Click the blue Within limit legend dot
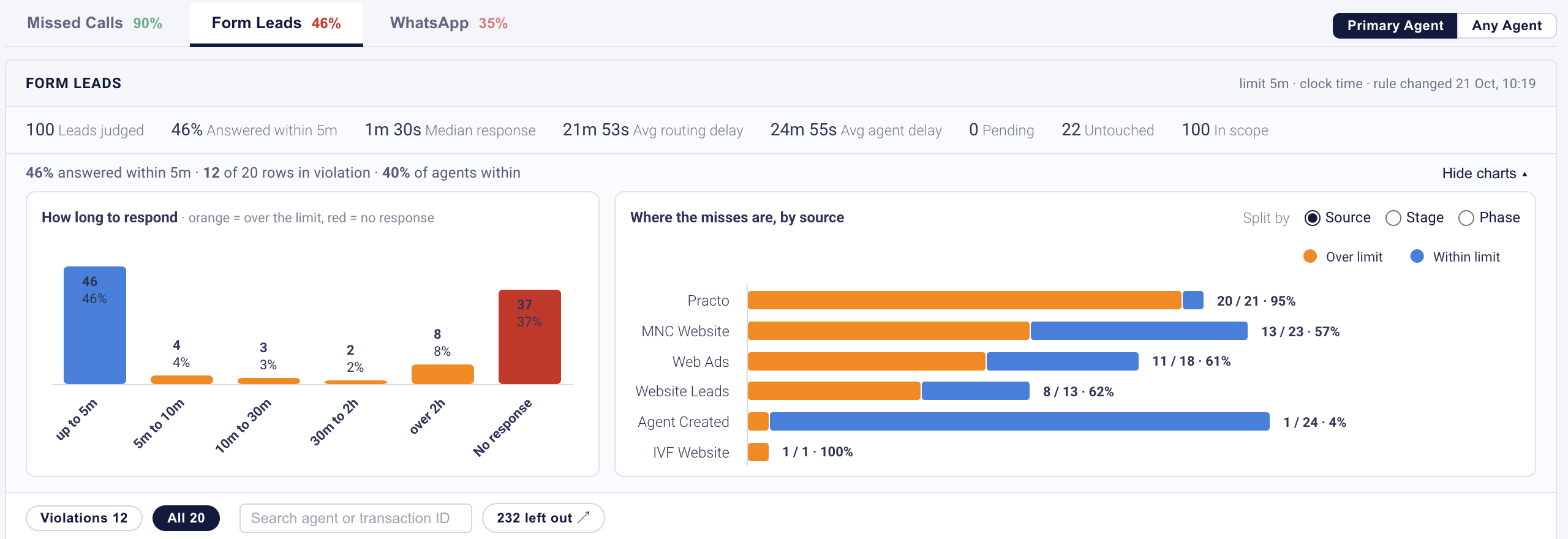 (1417, 257)
